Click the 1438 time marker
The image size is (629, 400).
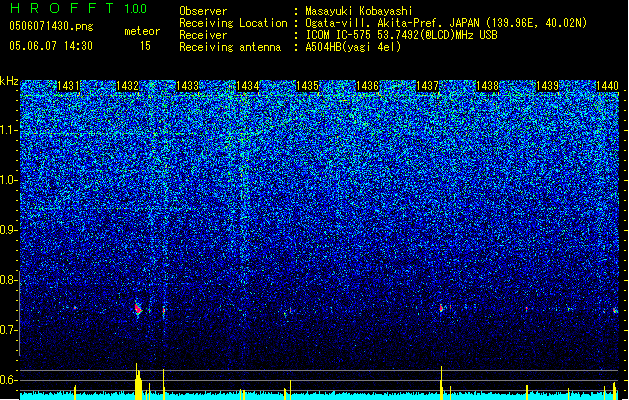(x=487, y=86)
